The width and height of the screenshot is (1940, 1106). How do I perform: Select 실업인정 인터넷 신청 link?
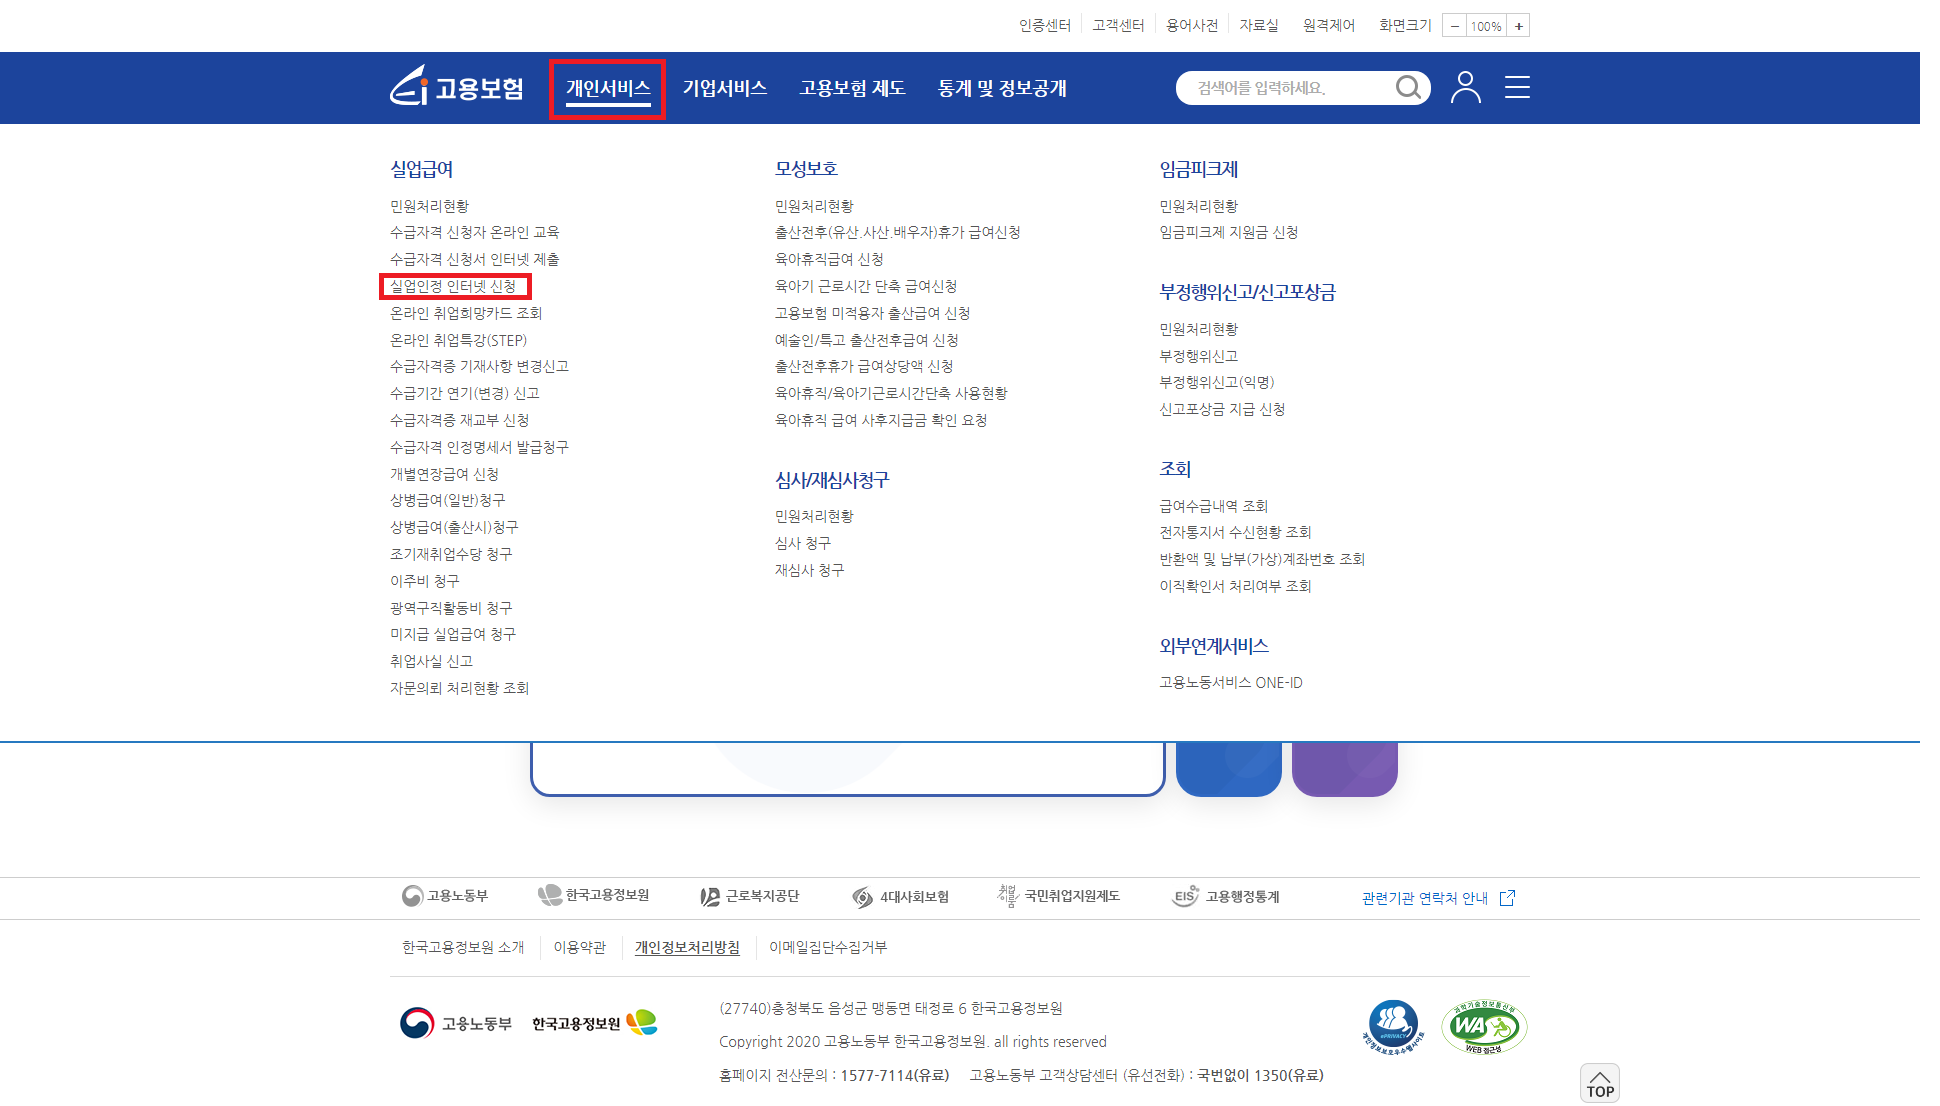click(x=453, y=286)
